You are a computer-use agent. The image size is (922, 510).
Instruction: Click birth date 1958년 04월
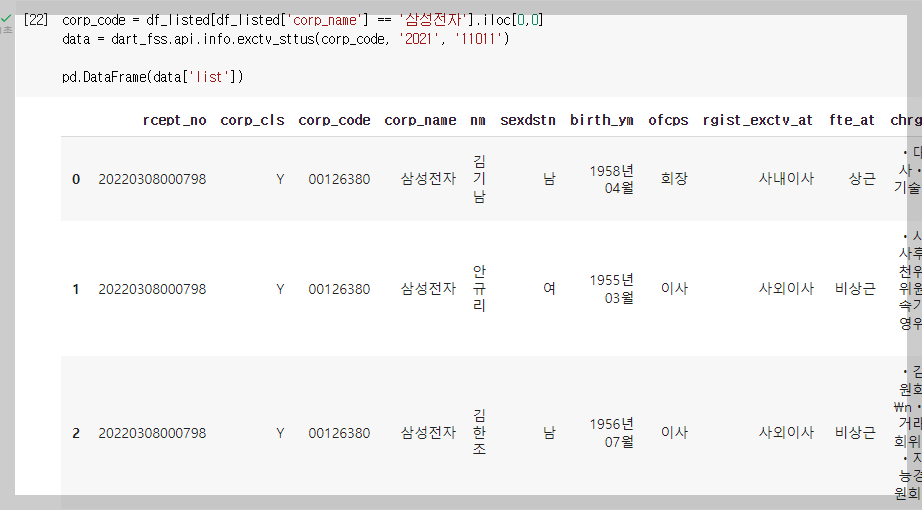click(612, 179)
